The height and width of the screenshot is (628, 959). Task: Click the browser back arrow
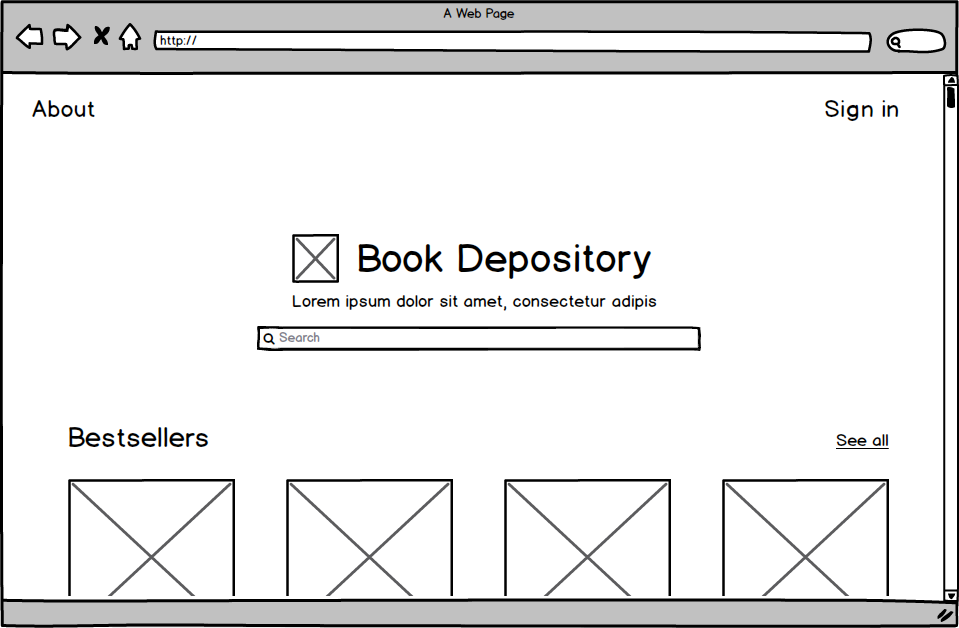[x=29, y=37]
